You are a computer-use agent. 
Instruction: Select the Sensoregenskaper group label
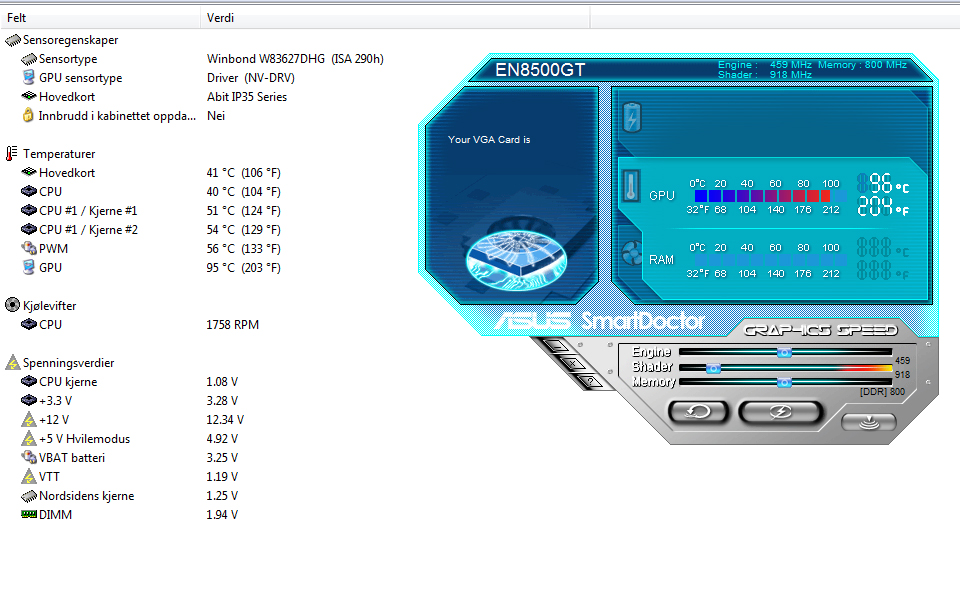point(70,40)
